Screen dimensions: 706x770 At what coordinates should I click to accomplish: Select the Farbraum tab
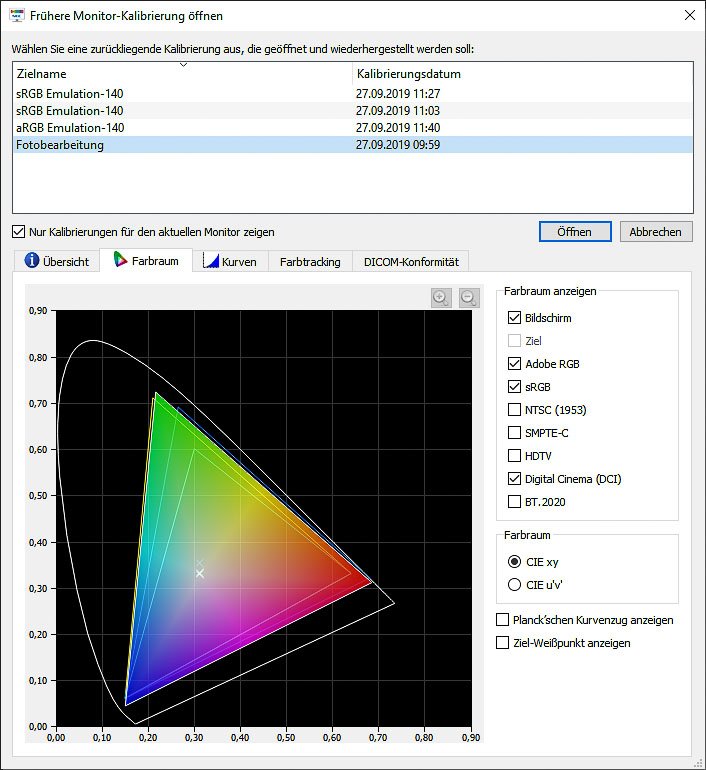coord(146,260)
